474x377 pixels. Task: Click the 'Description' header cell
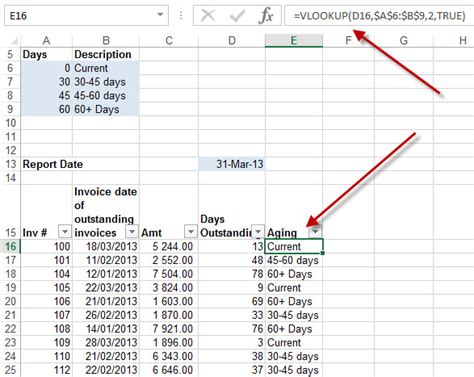[106, 54]
